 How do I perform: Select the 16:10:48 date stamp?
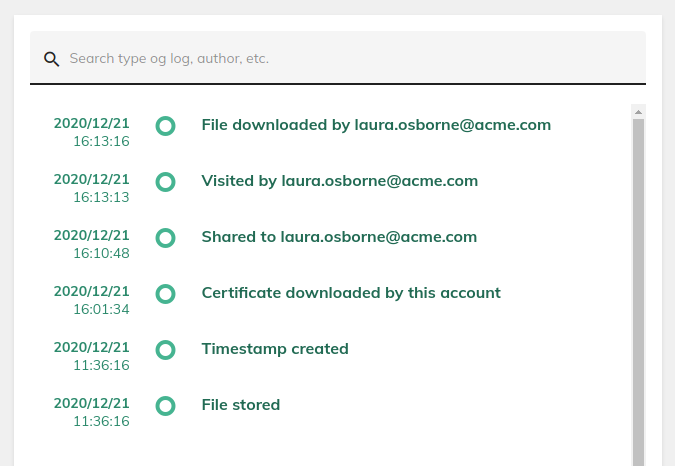[91, 244]
